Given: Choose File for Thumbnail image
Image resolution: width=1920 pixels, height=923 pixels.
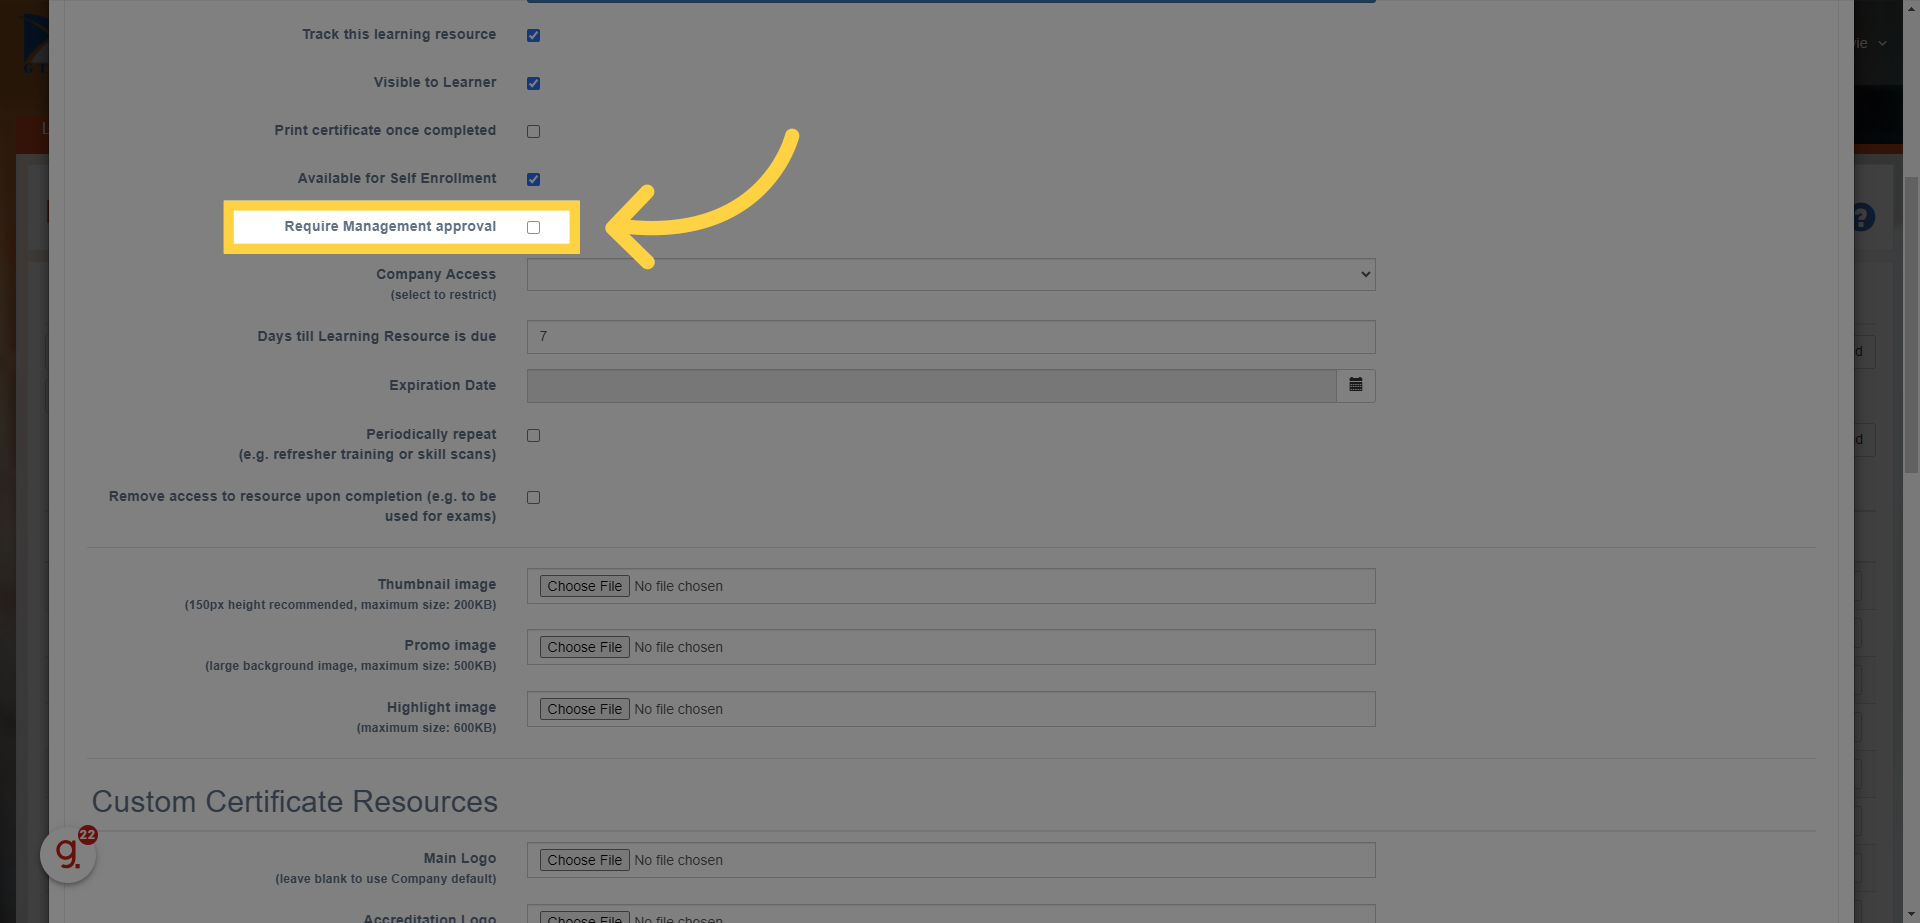Looking at the screenshot, I should pos(584,586).
